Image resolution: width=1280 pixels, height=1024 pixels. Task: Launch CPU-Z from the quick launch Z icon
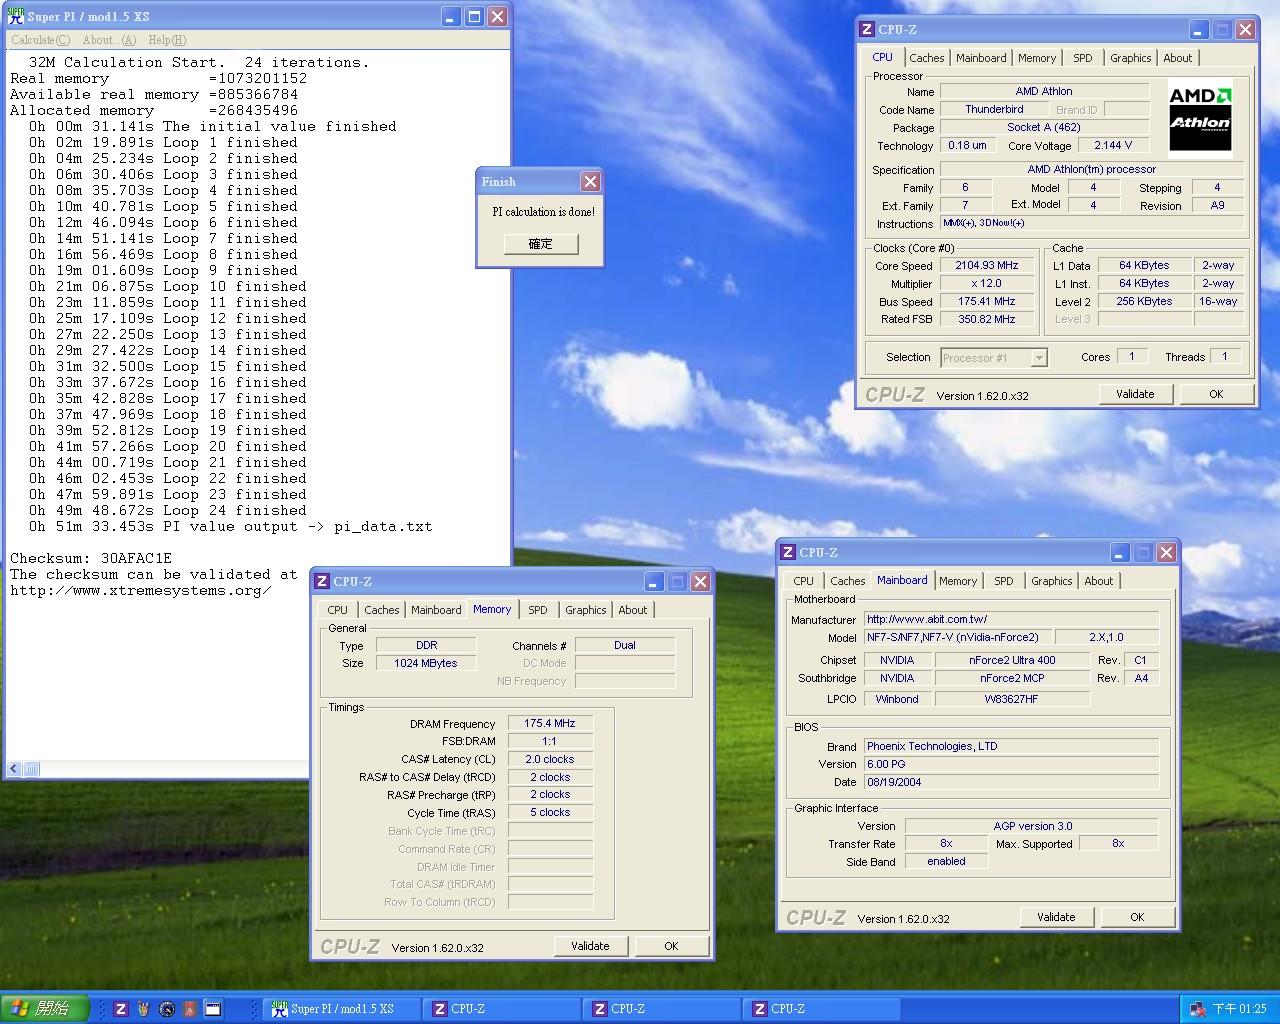(x=121, y=1009)
